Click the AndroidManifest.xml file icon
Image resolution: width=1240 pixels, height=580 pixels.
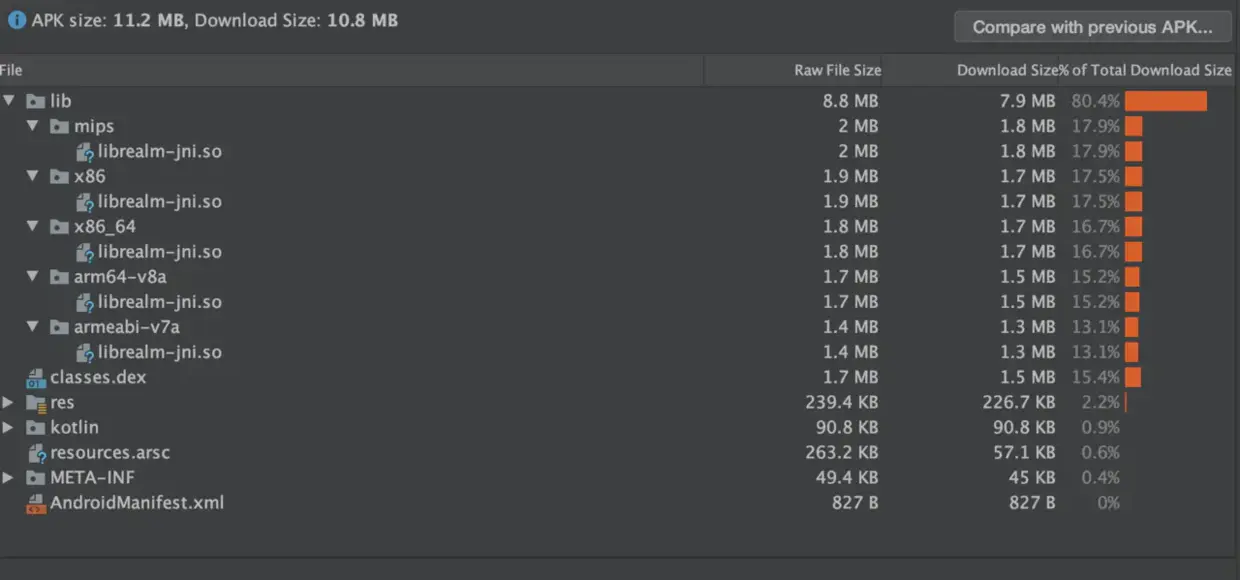click(x=35, y=503)
